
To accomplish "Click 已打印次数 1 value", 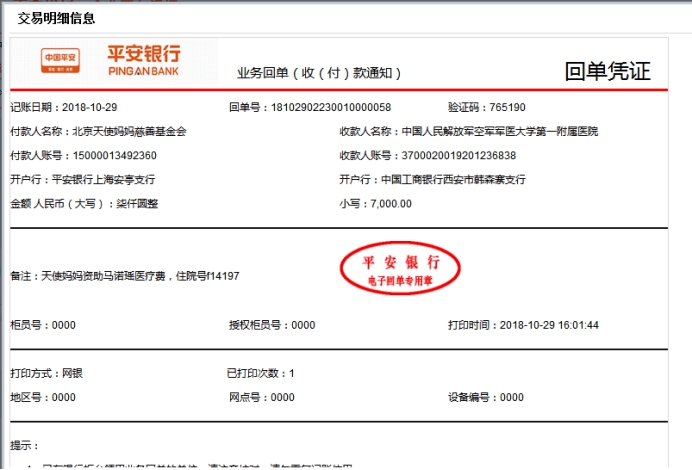I will pyautogui.click(x=292, y=373).
